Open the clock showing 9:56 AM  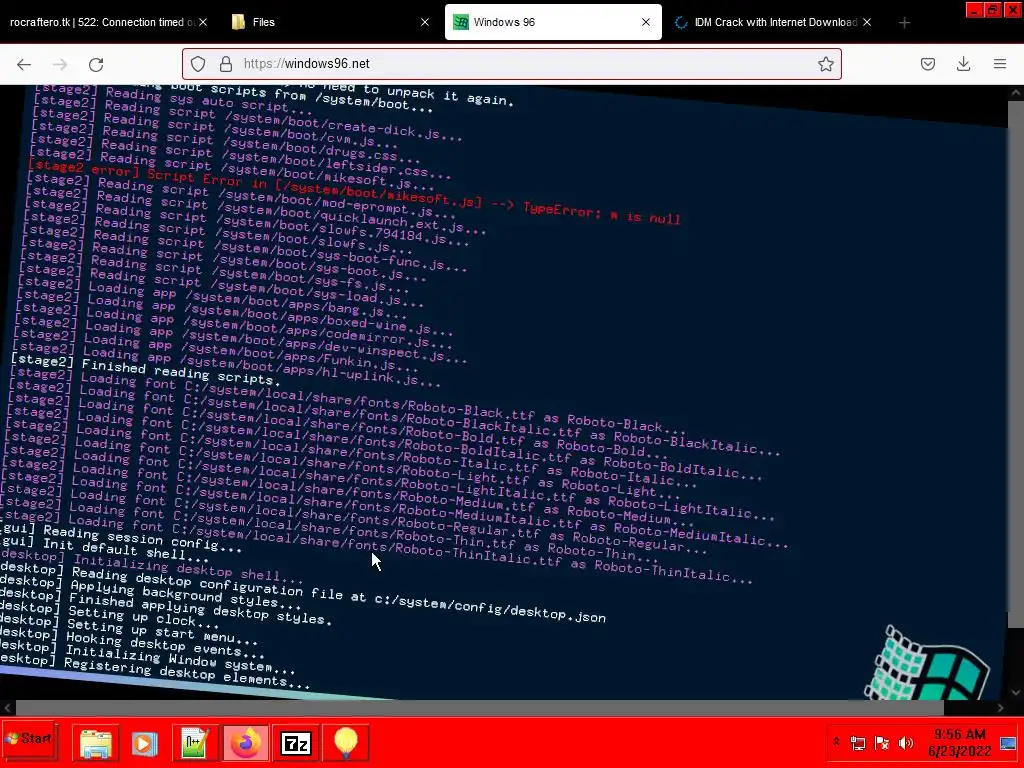pos(959,743)
